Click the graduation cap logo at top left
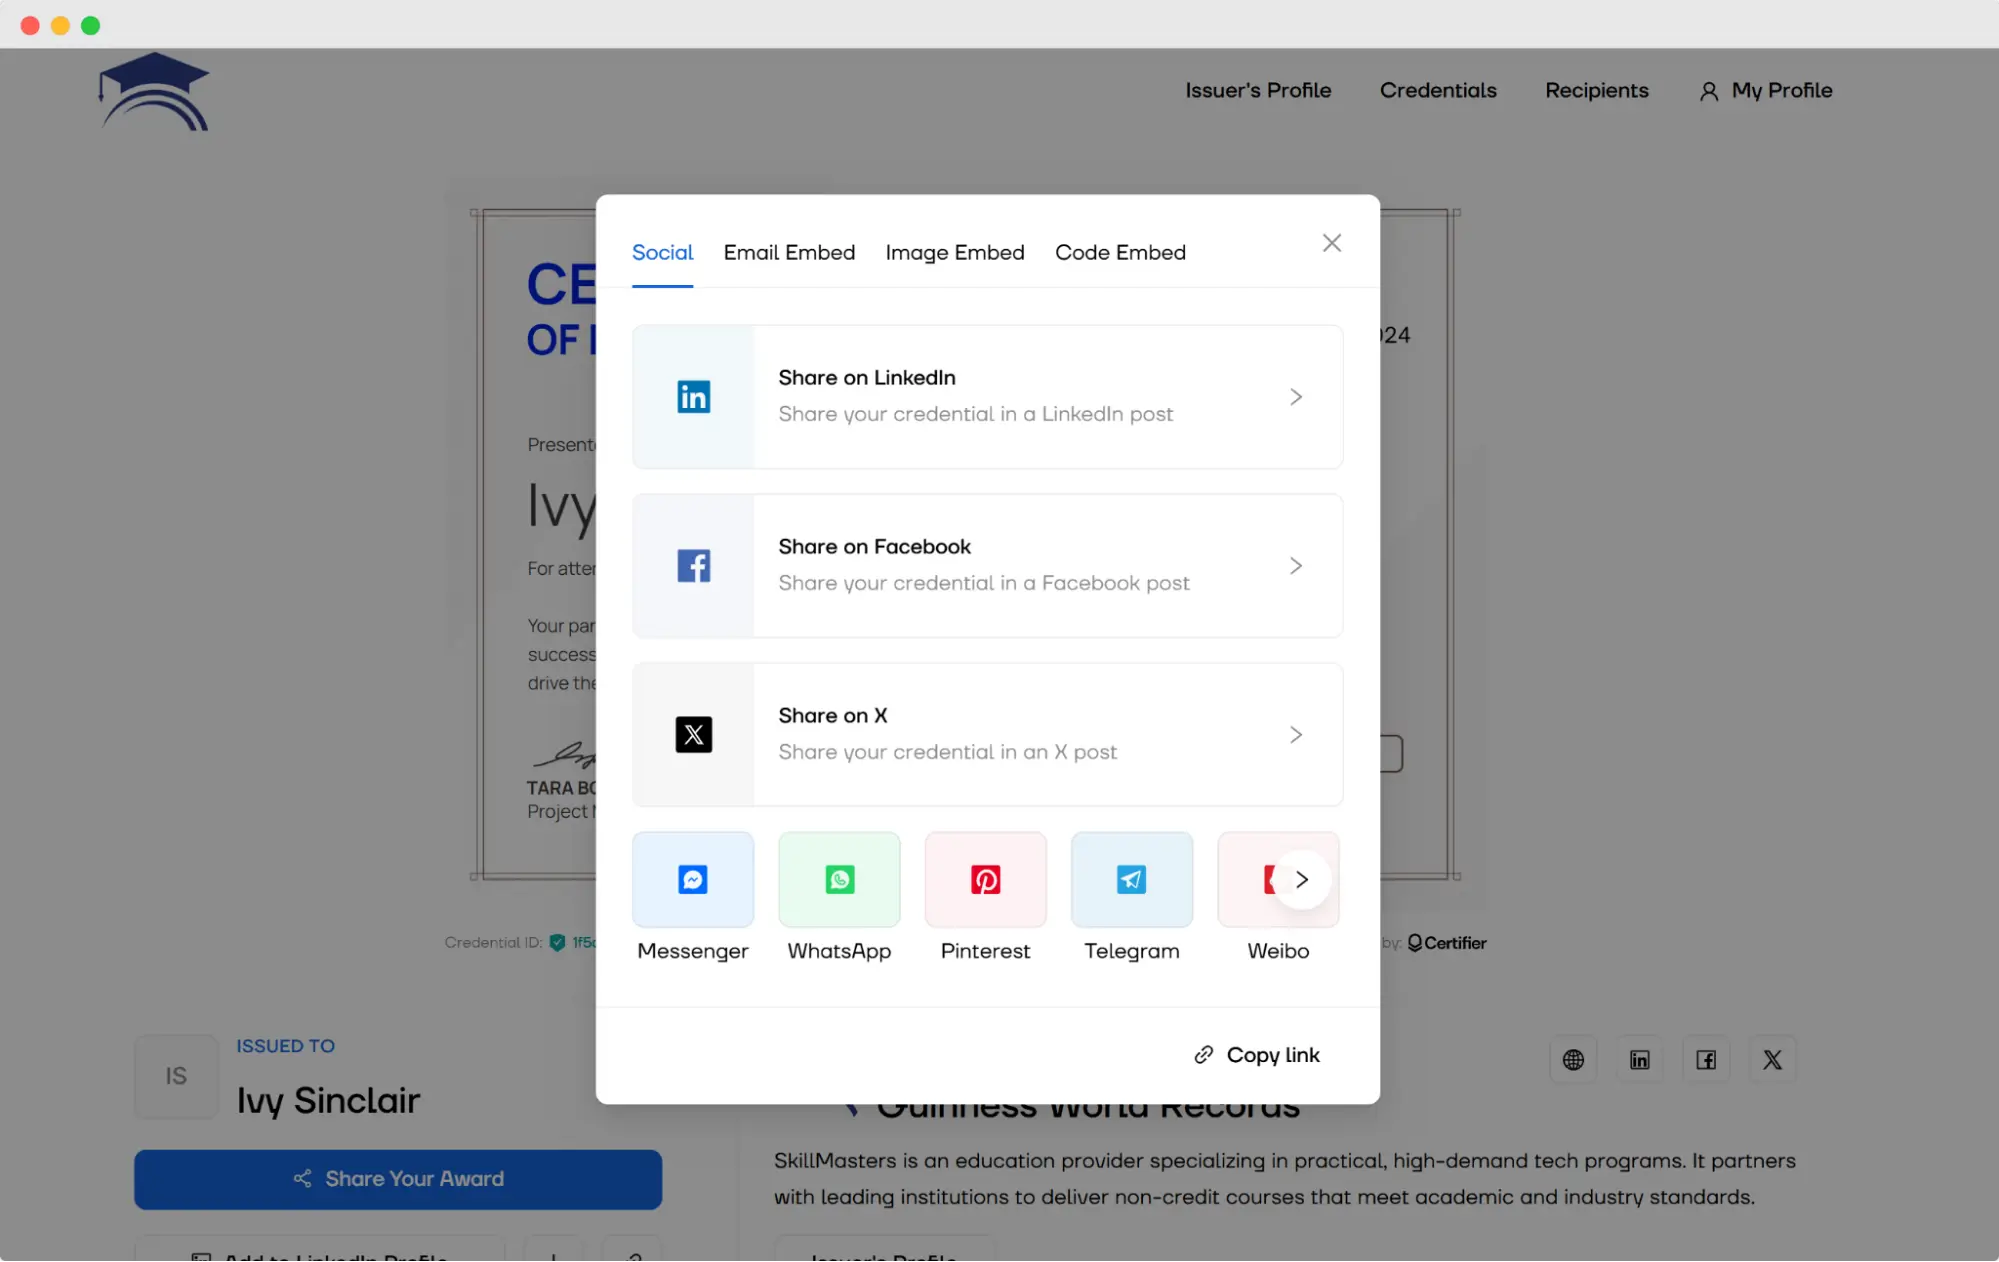The image size is (1999, 1262). click(154, 91)
